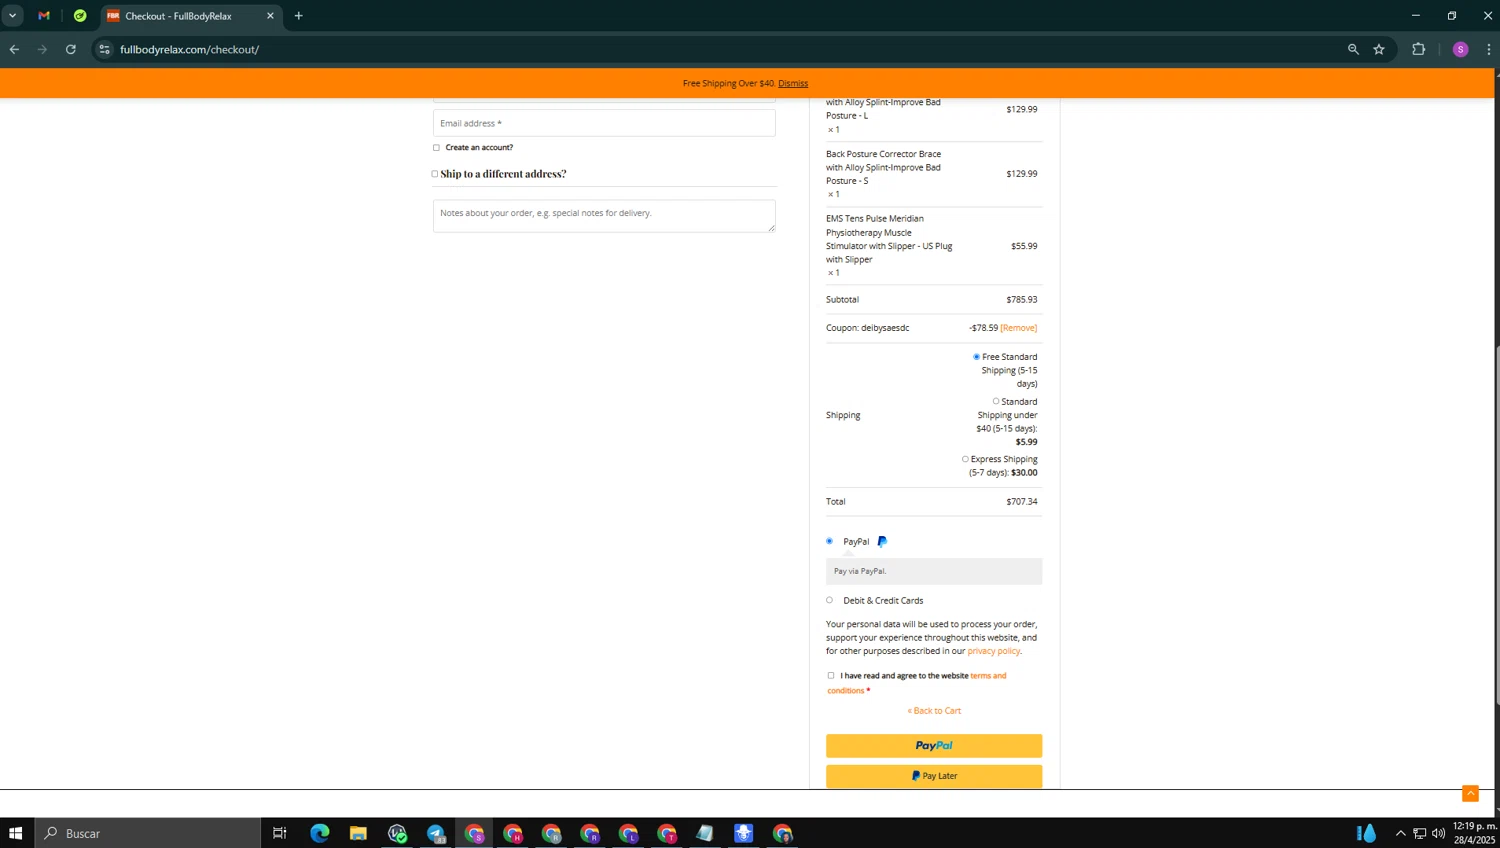Open the privacy policy link

(x=993, y=651)
